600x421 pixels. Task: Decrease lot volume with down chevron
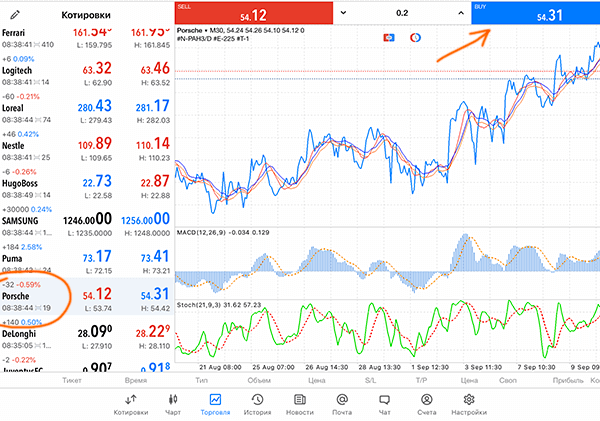tap(344, 13)
